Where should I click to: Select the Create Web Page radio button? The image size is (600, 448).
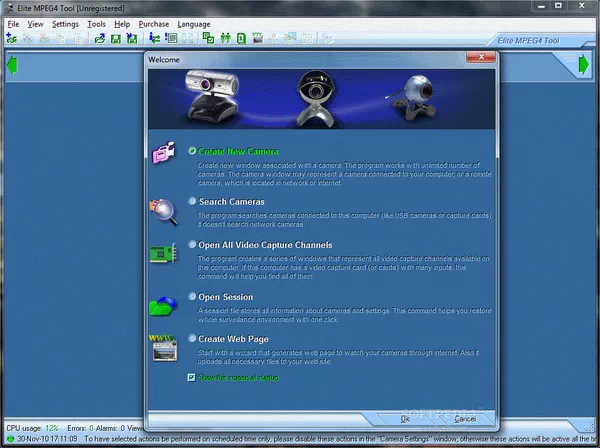tap(192, 338)
